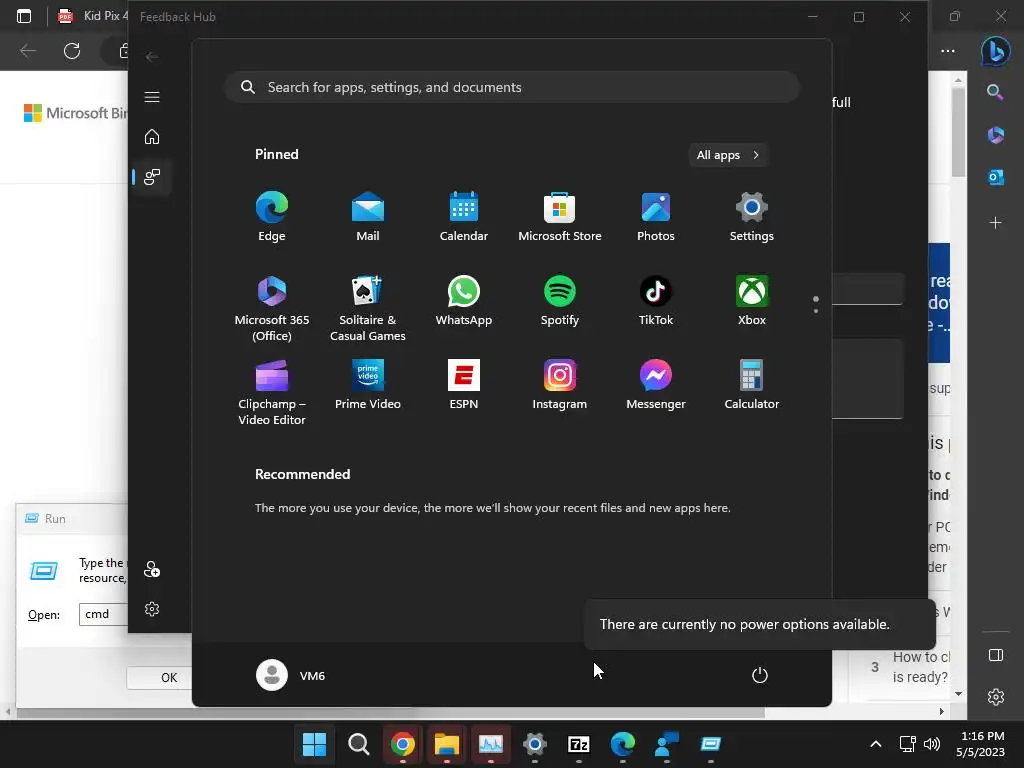Open Bing chat sidebar button in Edge
Viewport: 1024px width, 768px height.
click(995, 51)
